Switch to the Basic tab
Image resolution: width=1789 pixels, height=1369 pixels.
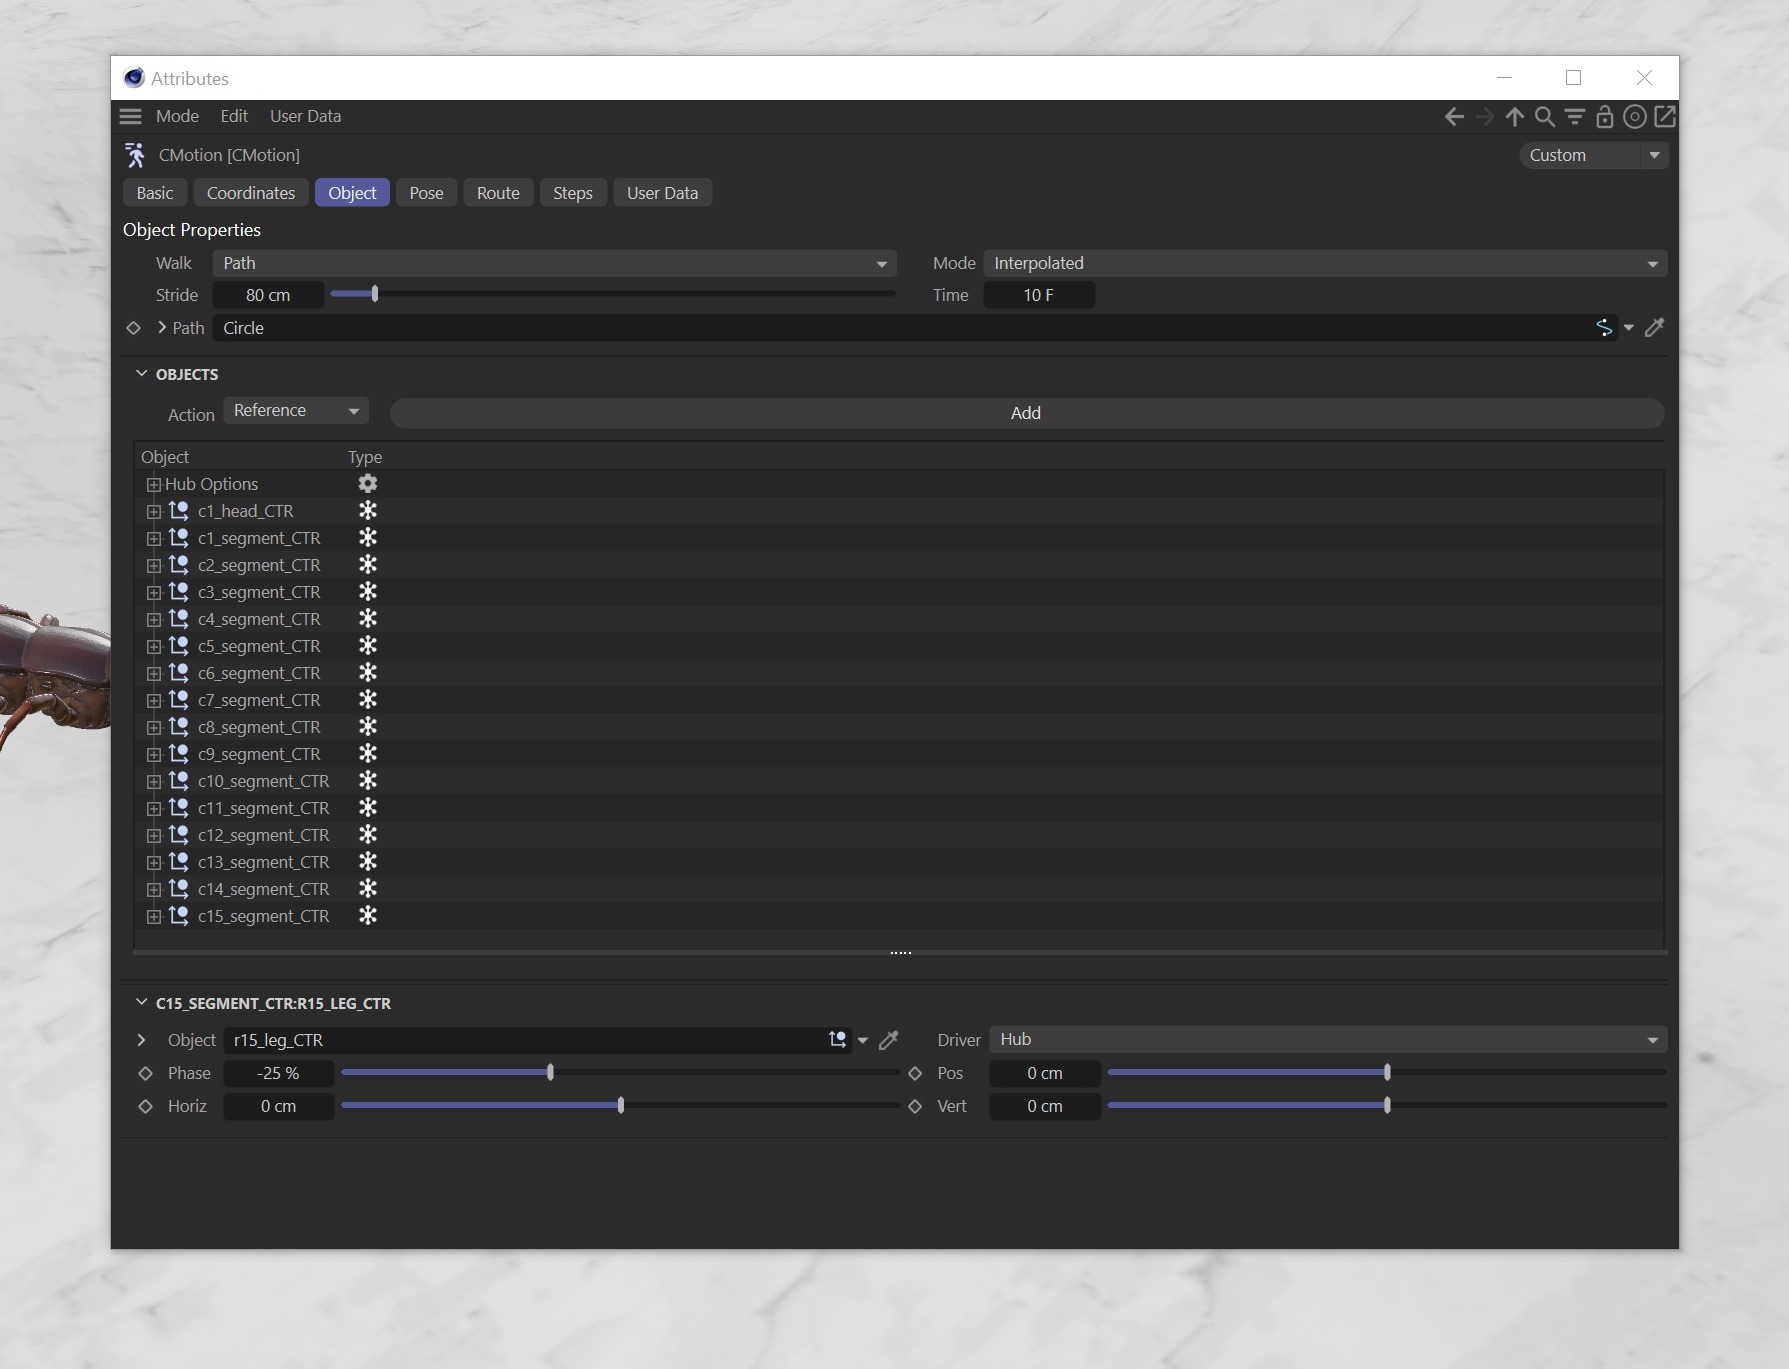point(155,193)
